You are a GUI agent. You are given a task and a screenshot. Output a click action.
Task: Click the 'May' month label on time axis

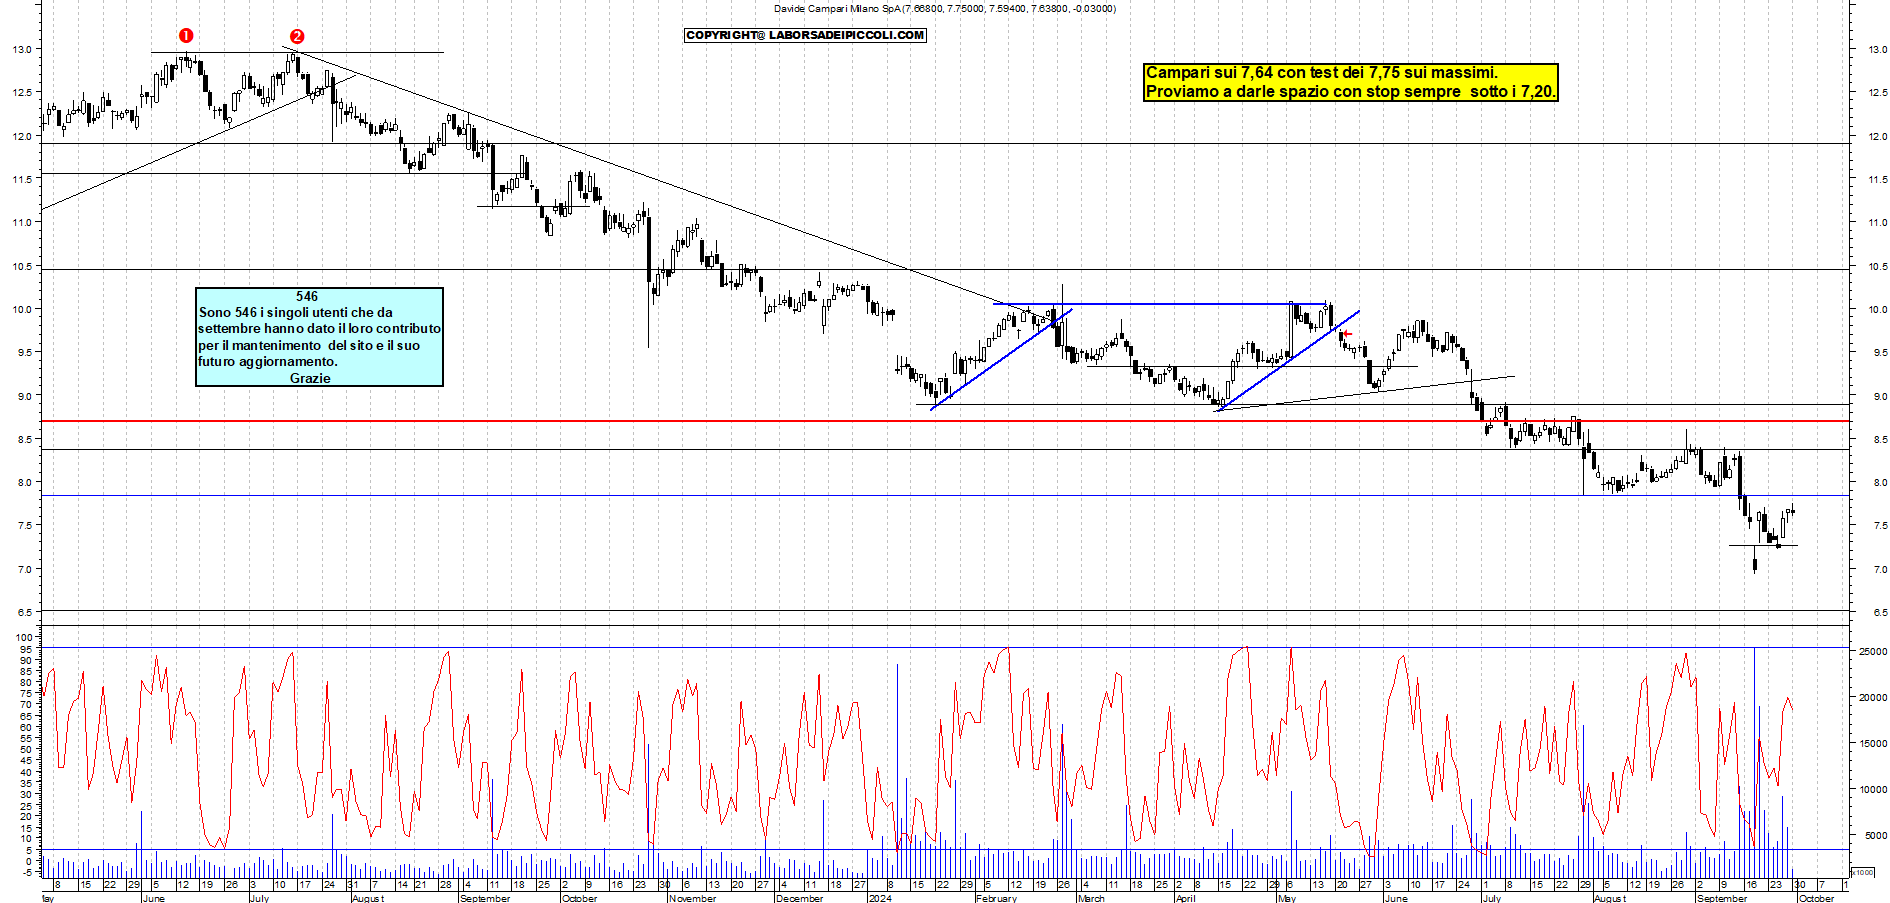point(1287,898)
